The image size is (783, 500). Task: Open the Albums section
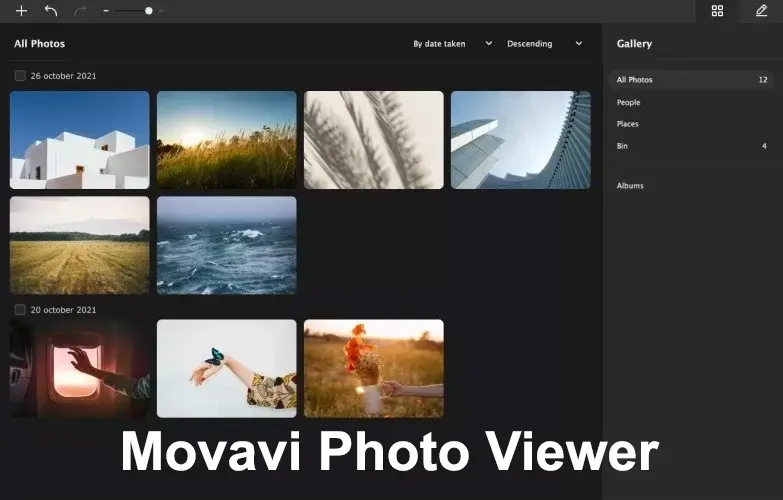(x=630, y=186)
